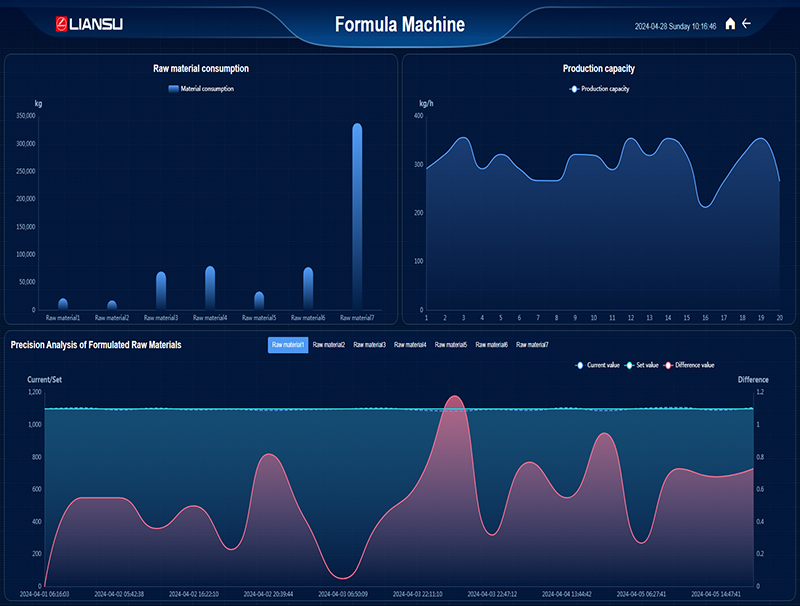Switch to the Raw material4 tab
This screenshot has height=606, width=800.
tap(410, 345)
